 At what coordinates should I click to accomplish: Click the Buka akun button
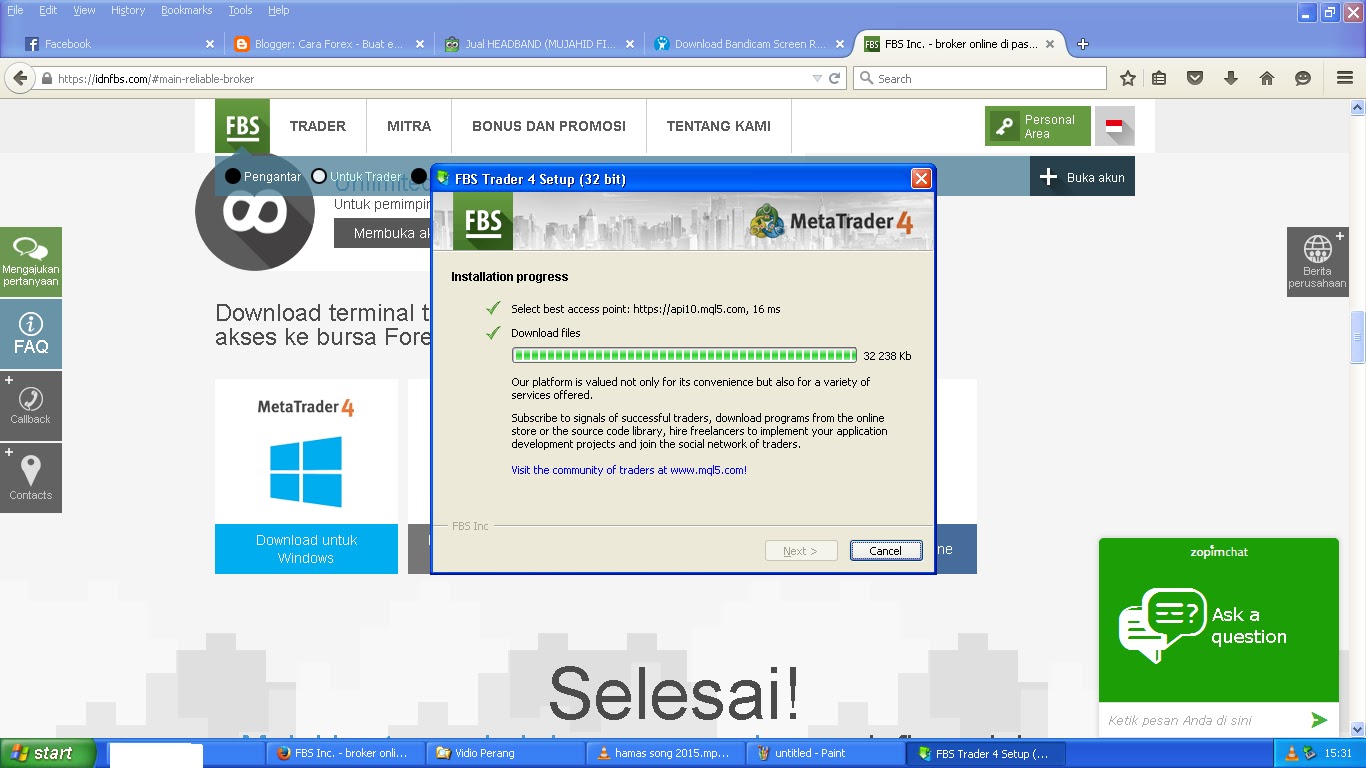click(x=1082, y=177)
